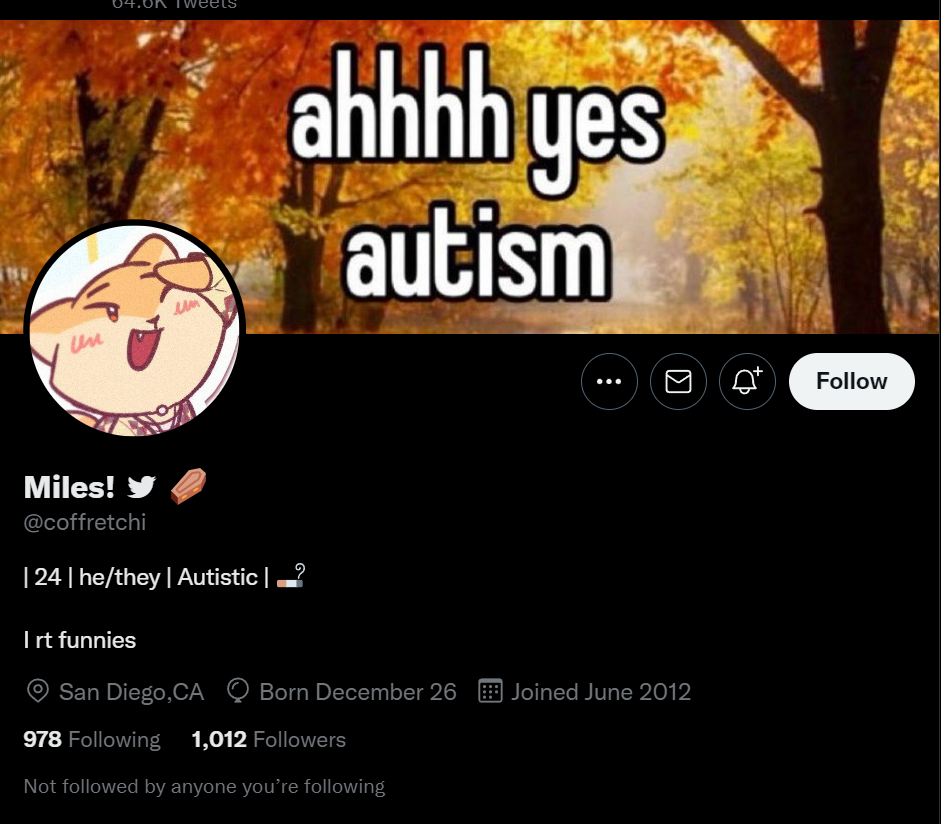The image size is (941, 824).
Task: Send a direct message via envelope icon
Action: pyautogui.click(x=678, y=382)
